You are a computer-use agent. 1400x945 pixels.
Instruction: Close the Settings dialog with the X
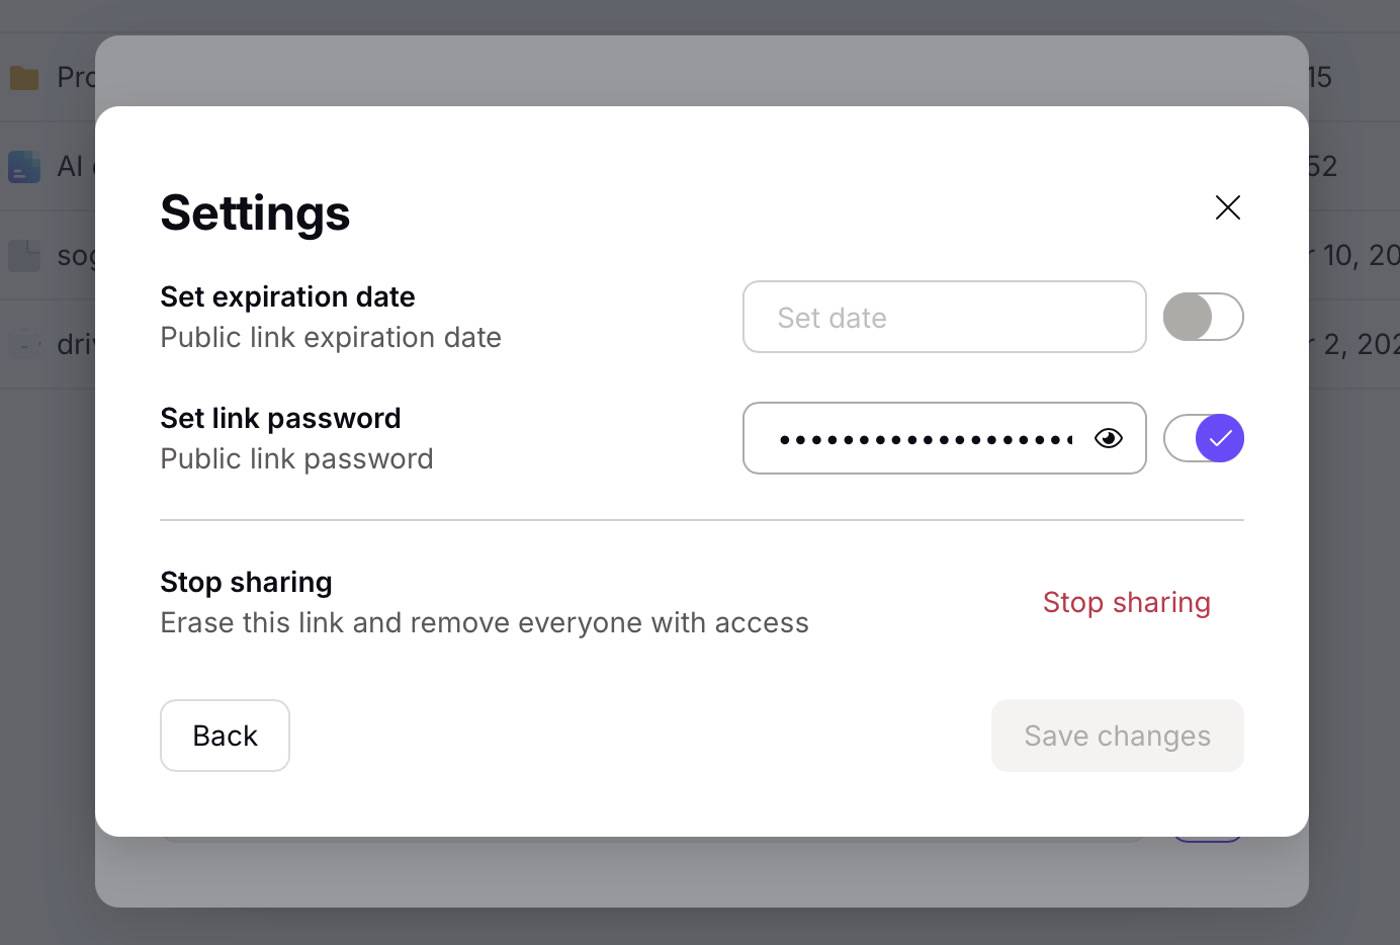[1227, 207]
